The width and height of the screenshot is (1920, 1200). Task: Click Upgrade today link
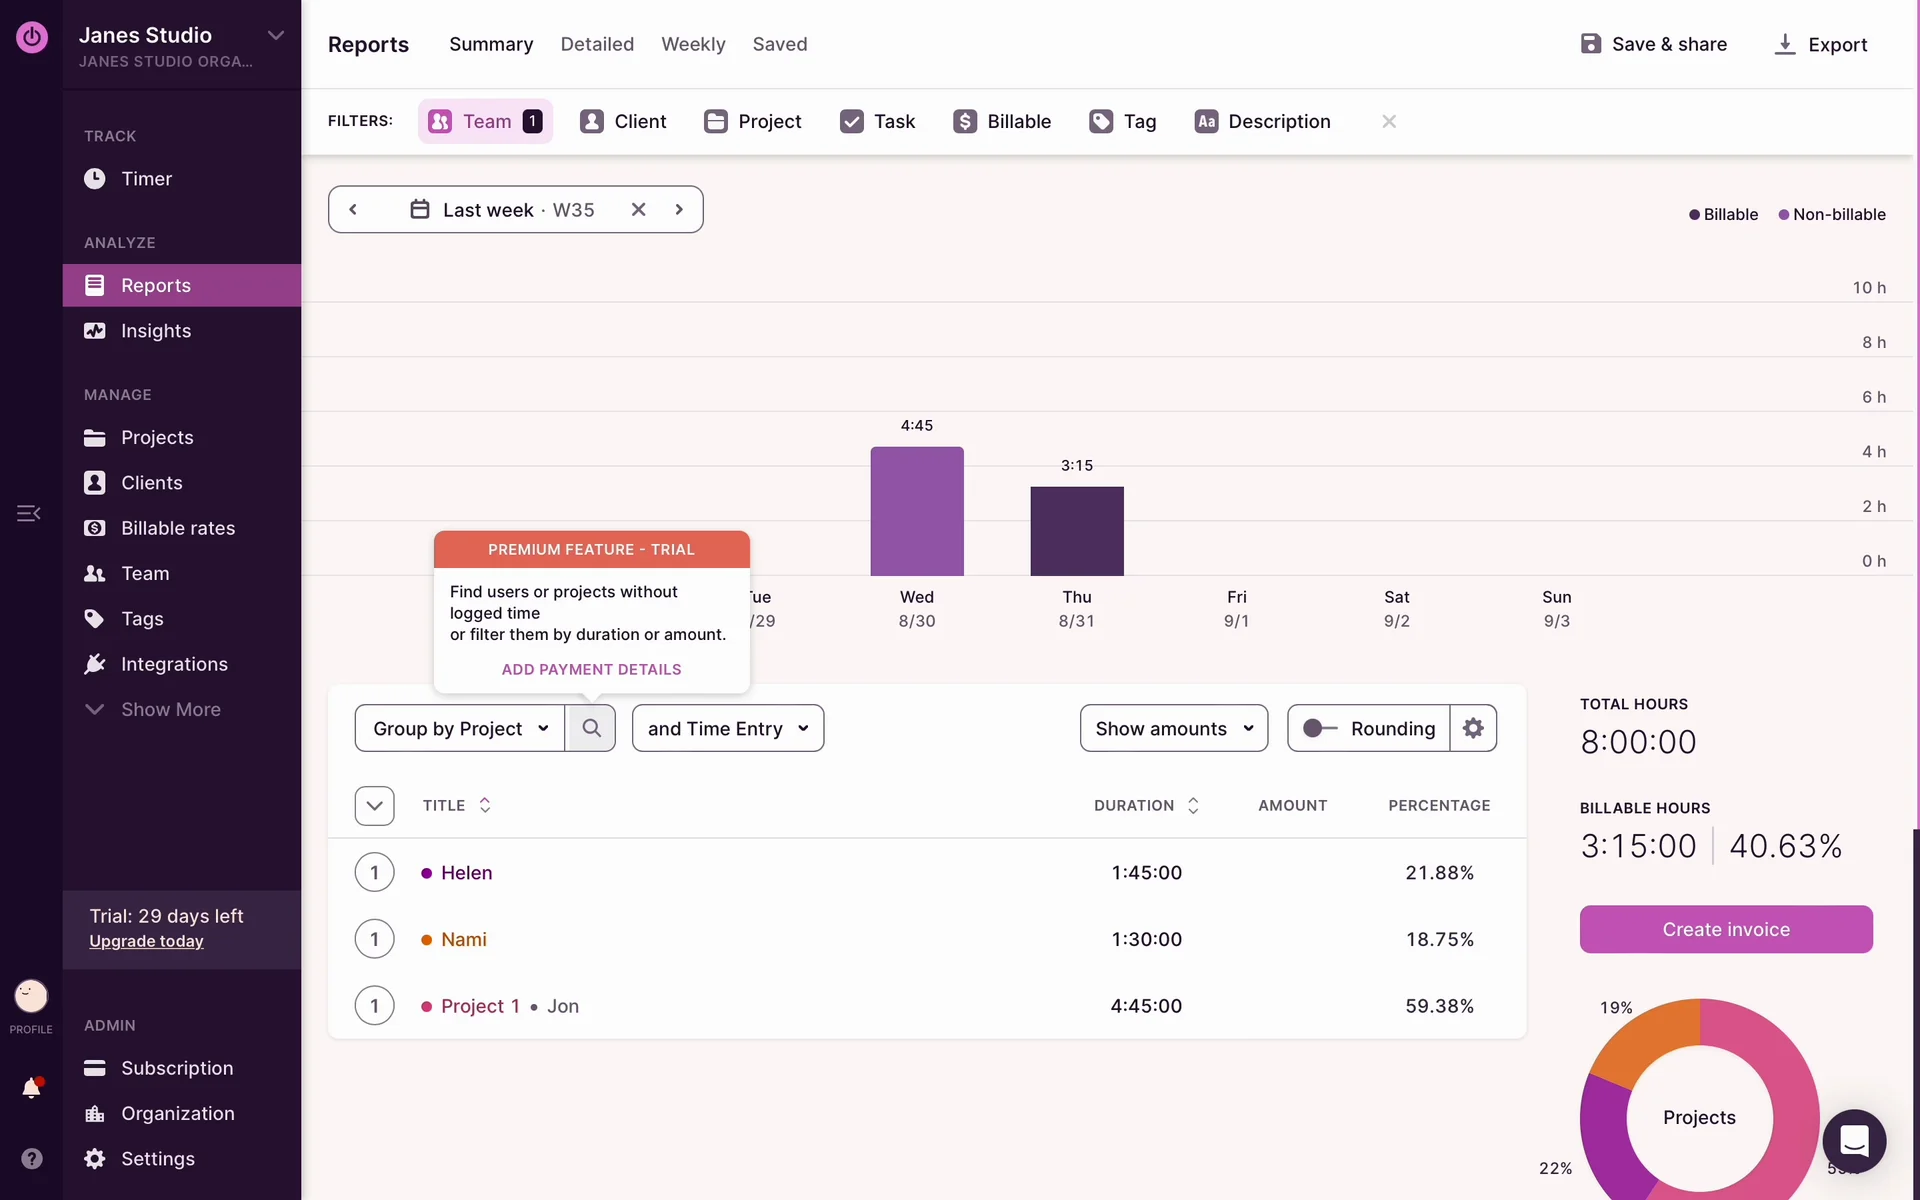click(x=146, y=941)
